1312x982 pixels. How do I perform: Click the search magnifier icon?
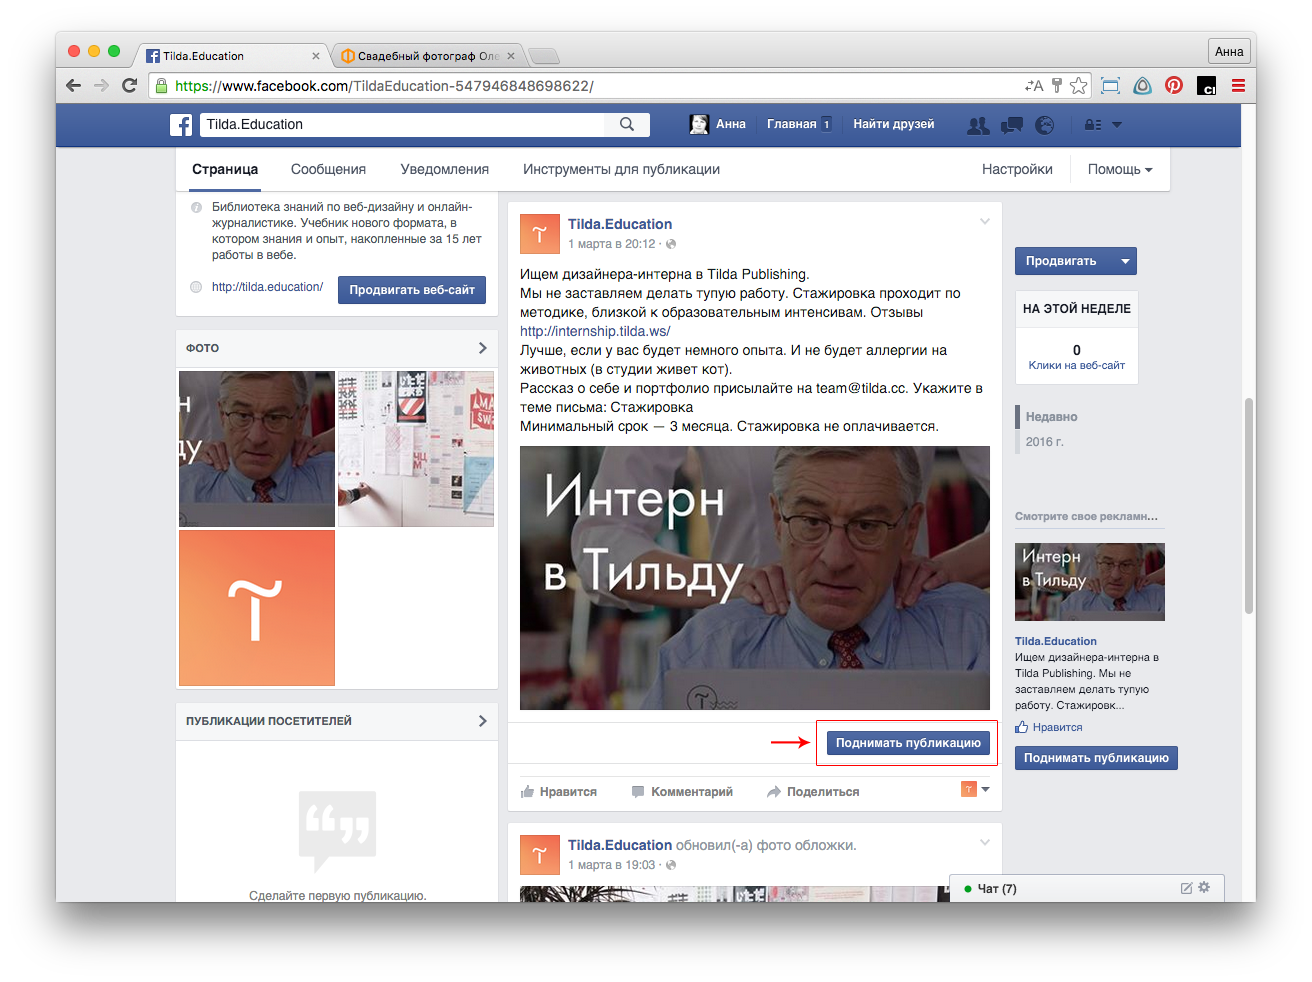click(x=627, y=125)
